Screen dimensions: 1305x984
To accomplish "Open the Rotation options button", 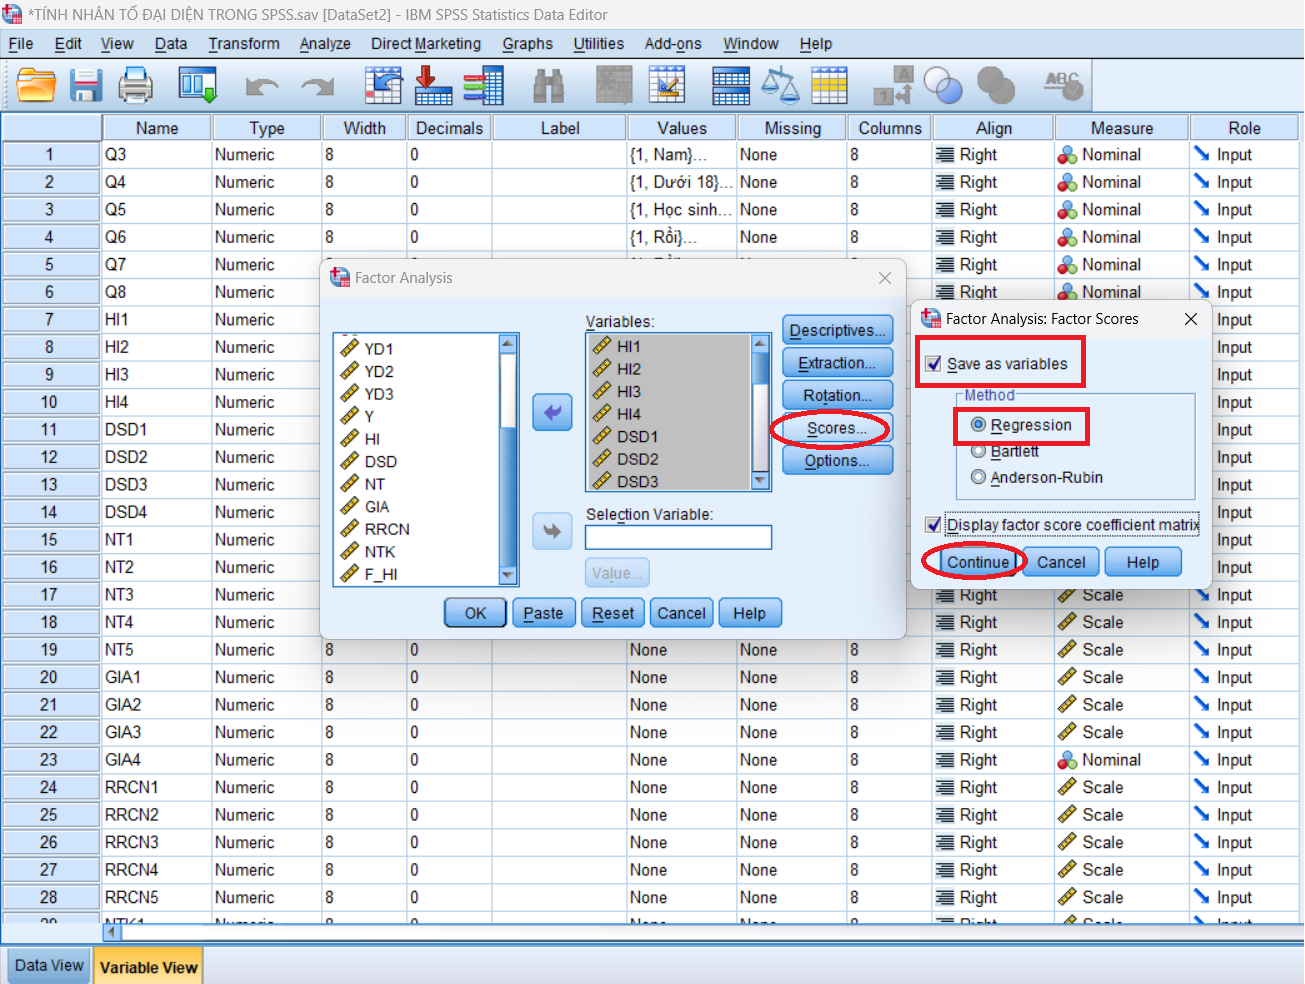I will tap(837, 396).
